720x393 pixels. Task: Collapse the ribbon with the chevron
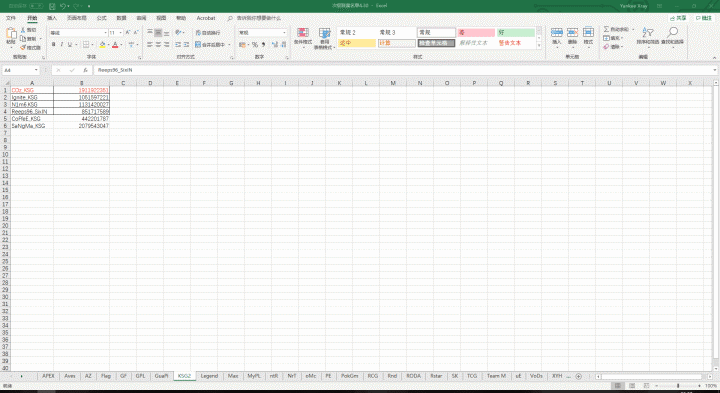coord(714,57)
